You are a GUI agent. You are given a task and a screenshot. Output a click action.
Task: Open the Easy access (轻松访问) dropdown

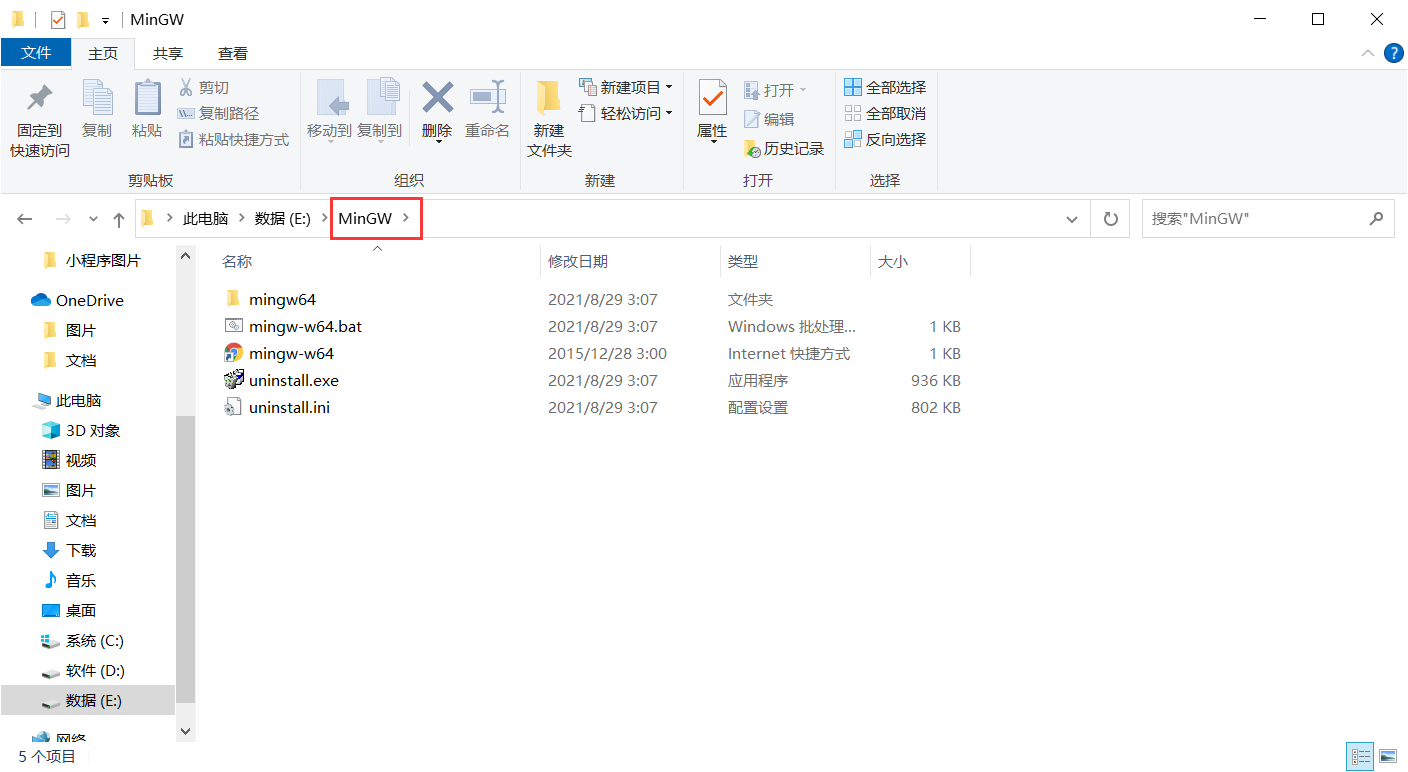626,114
